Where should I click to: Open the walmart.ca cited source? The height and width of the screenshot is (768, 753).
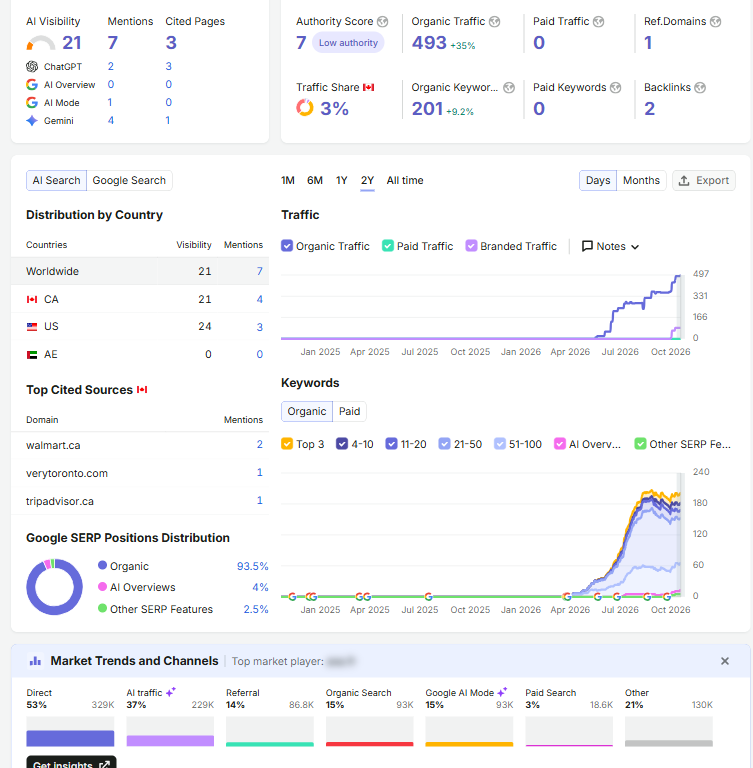click(53, 445)
